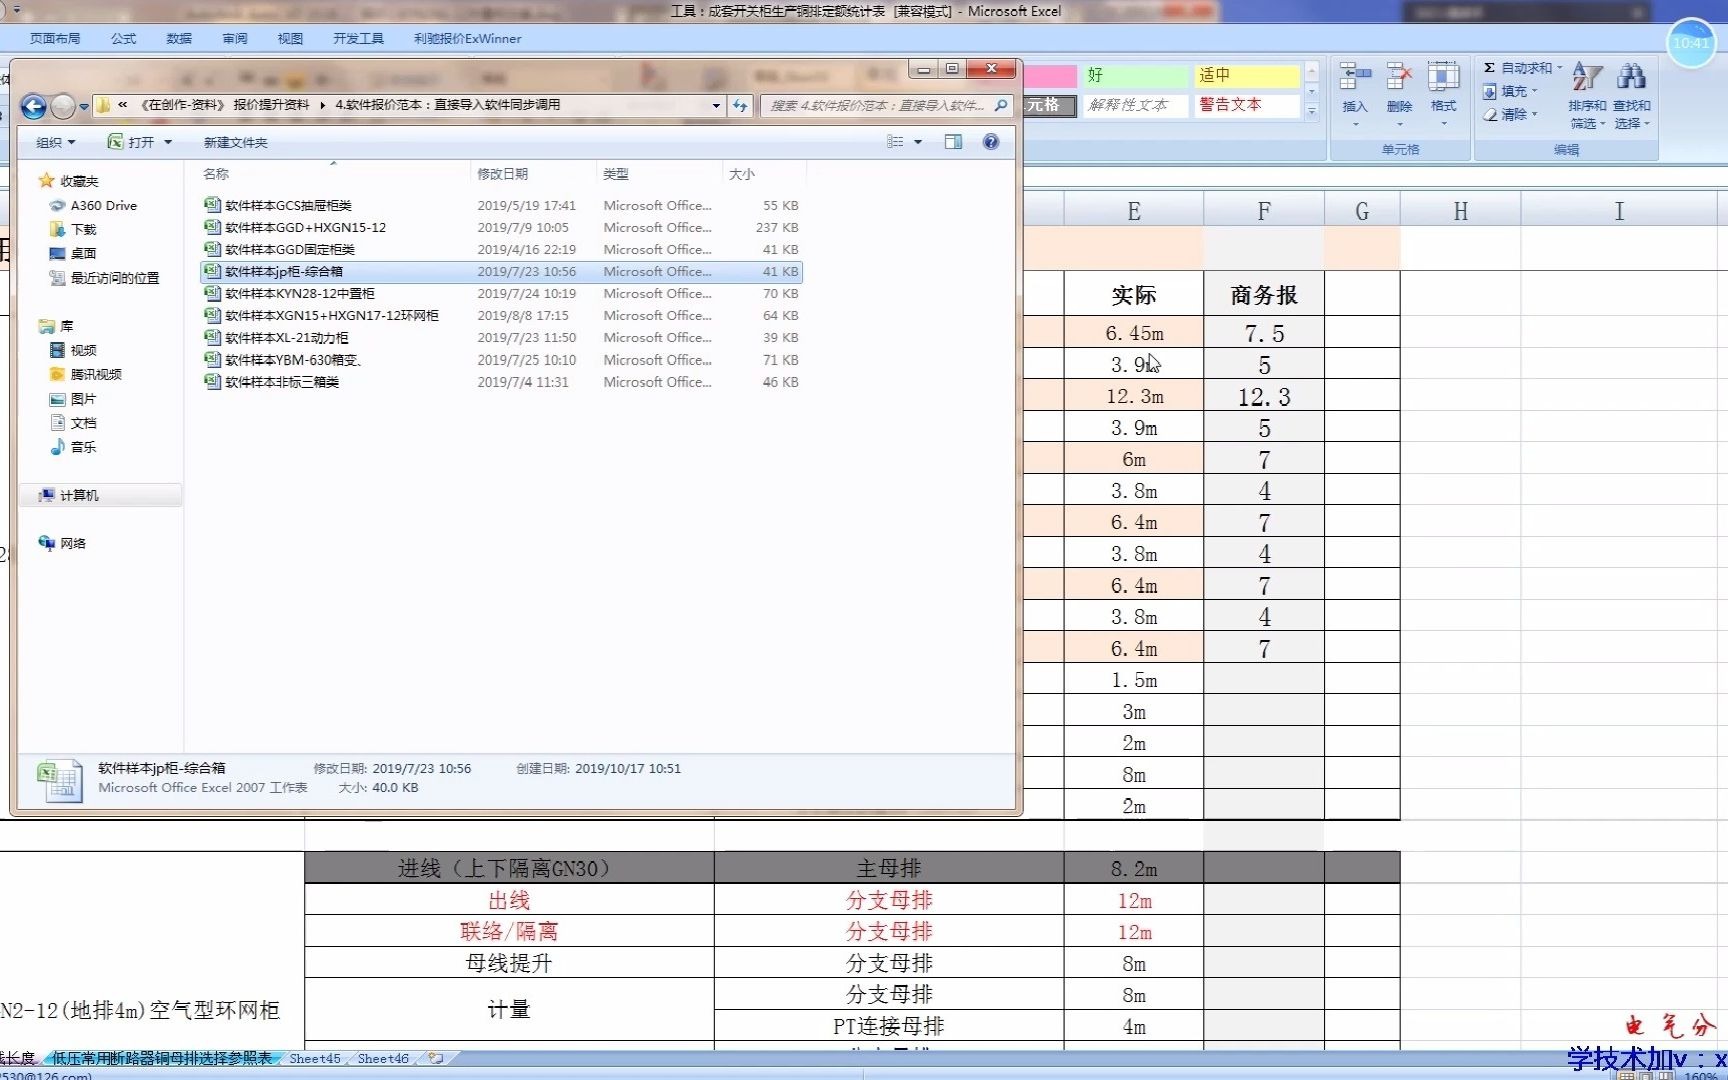Open the recent pages dropdown beside forward arrow
Screen dimensions: 1728x1080
pos(84,106)
